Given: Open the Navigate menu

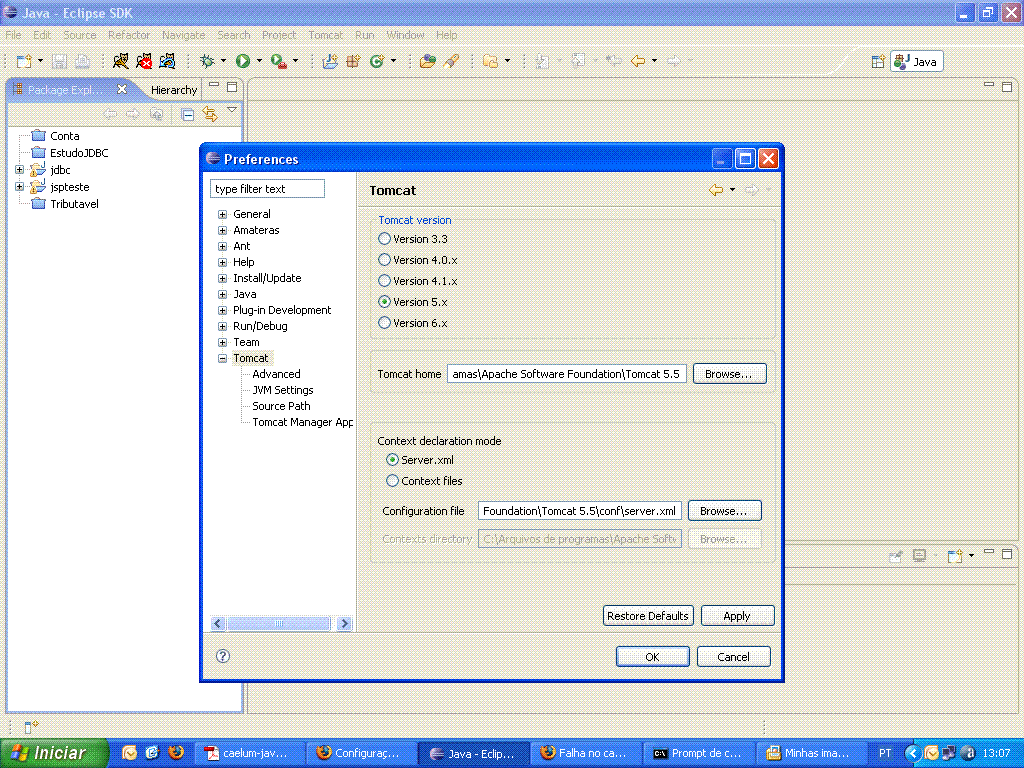Looking at the screenshot, I should coord(184,35).
